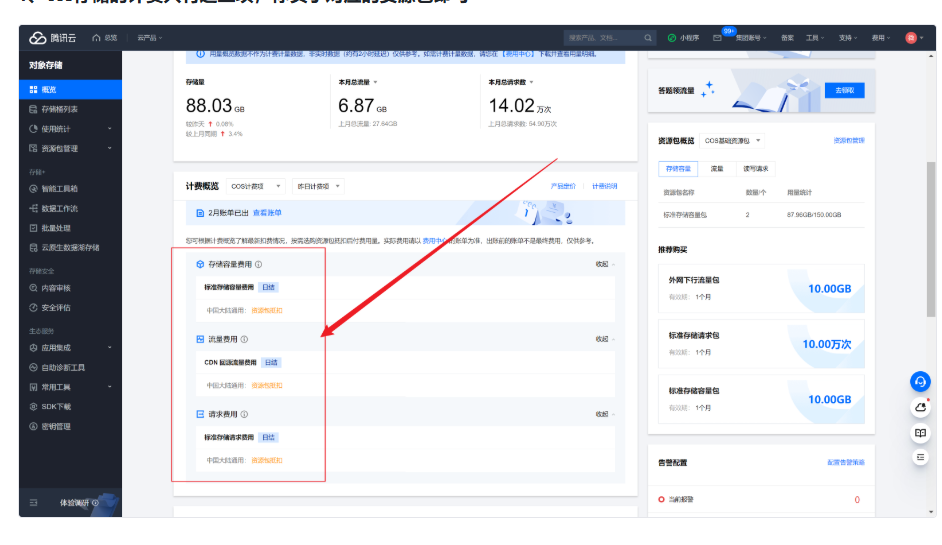942x545 pixels.
Task: Click the blue headset support floating button
Action: [x=920, y=382]
